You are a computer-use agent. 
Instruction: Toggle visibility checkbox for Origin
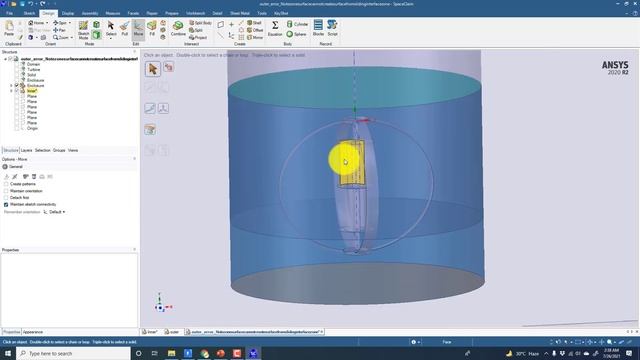click(x=17, y=128)
